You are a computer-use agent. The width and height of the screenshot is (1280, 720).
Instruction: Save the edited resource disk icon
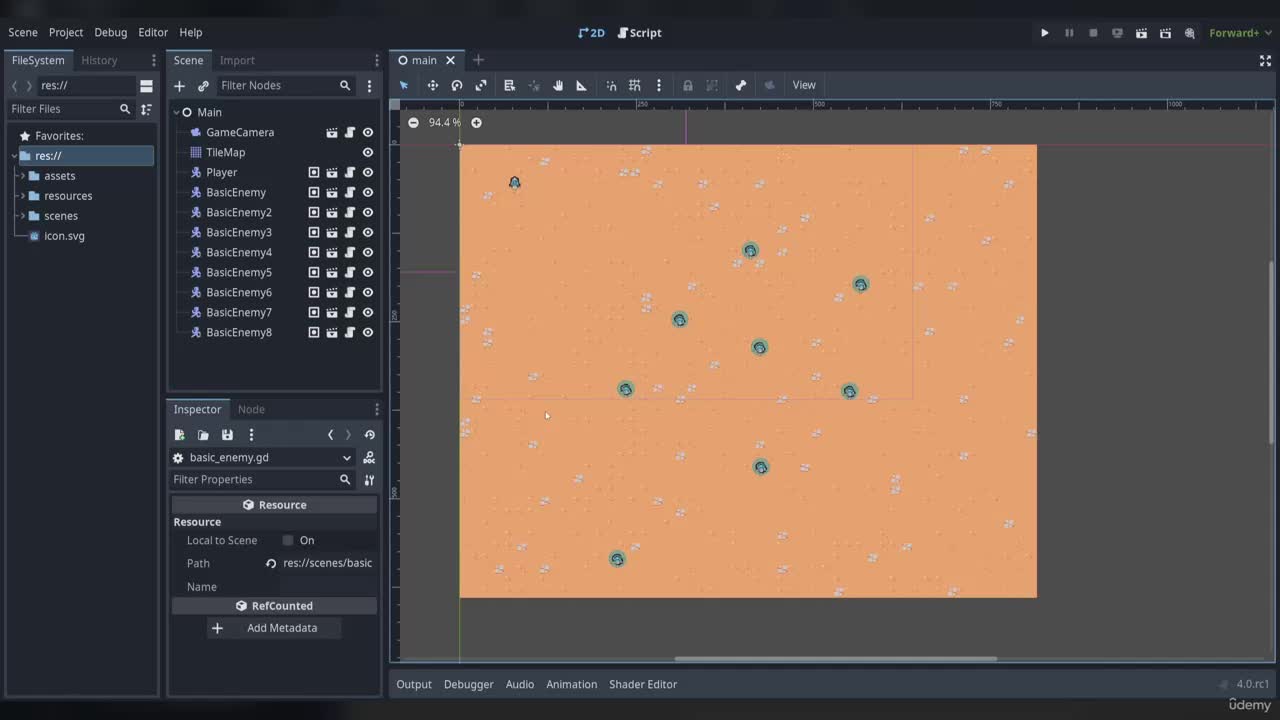[227, 435]
